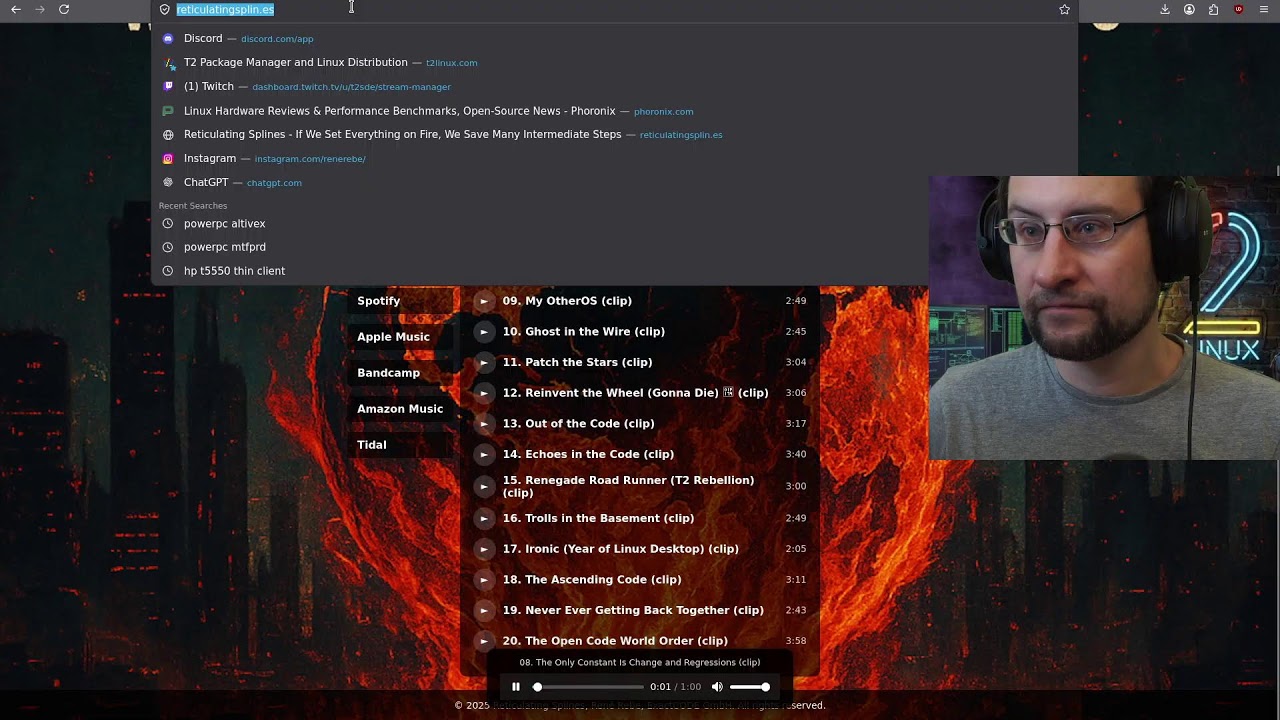Select the Instagram suggestion
The width and height of the screenshot is (1280, 720).
614,158
